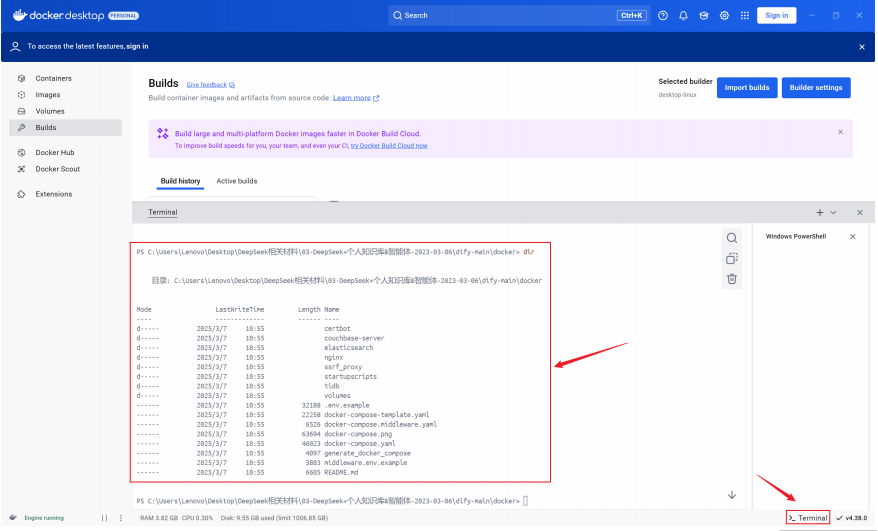Click sign in link in banner

(x=137, y=46)
